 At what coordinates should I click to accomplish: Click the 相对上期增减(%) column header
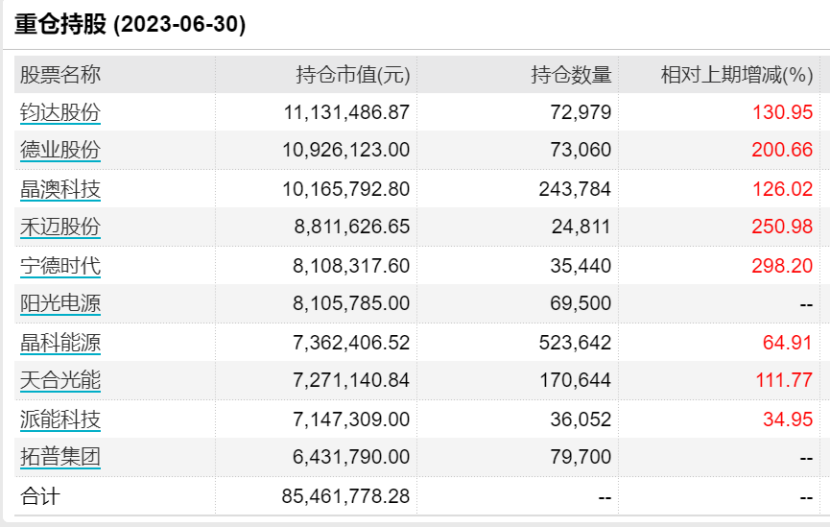pyautogui.click(x=737, y=75)
